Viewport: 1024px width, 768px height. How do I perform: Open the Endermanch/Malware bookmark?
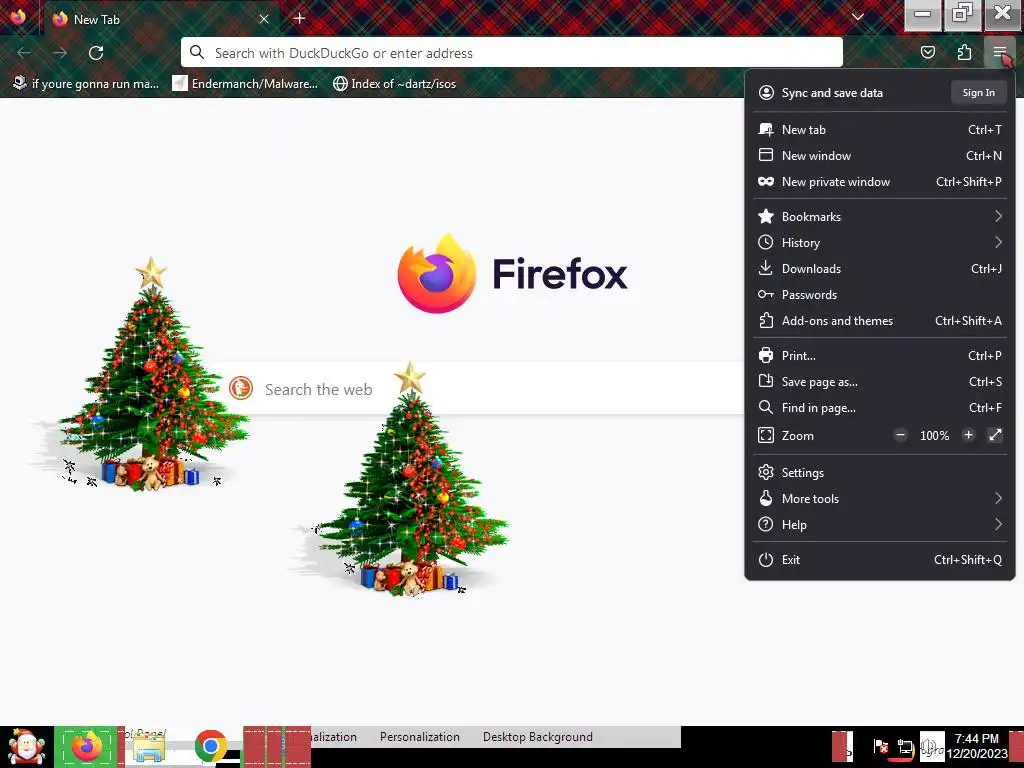click(x=246, y=84)
